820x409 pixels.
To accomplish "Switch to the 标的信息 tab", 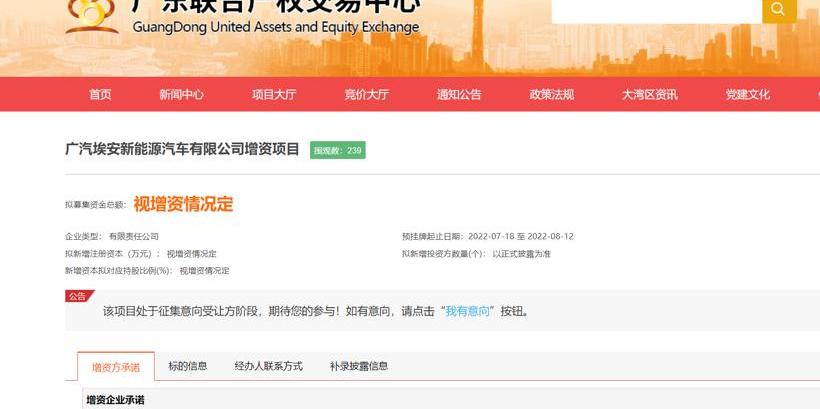I will (x=188, y=366).
